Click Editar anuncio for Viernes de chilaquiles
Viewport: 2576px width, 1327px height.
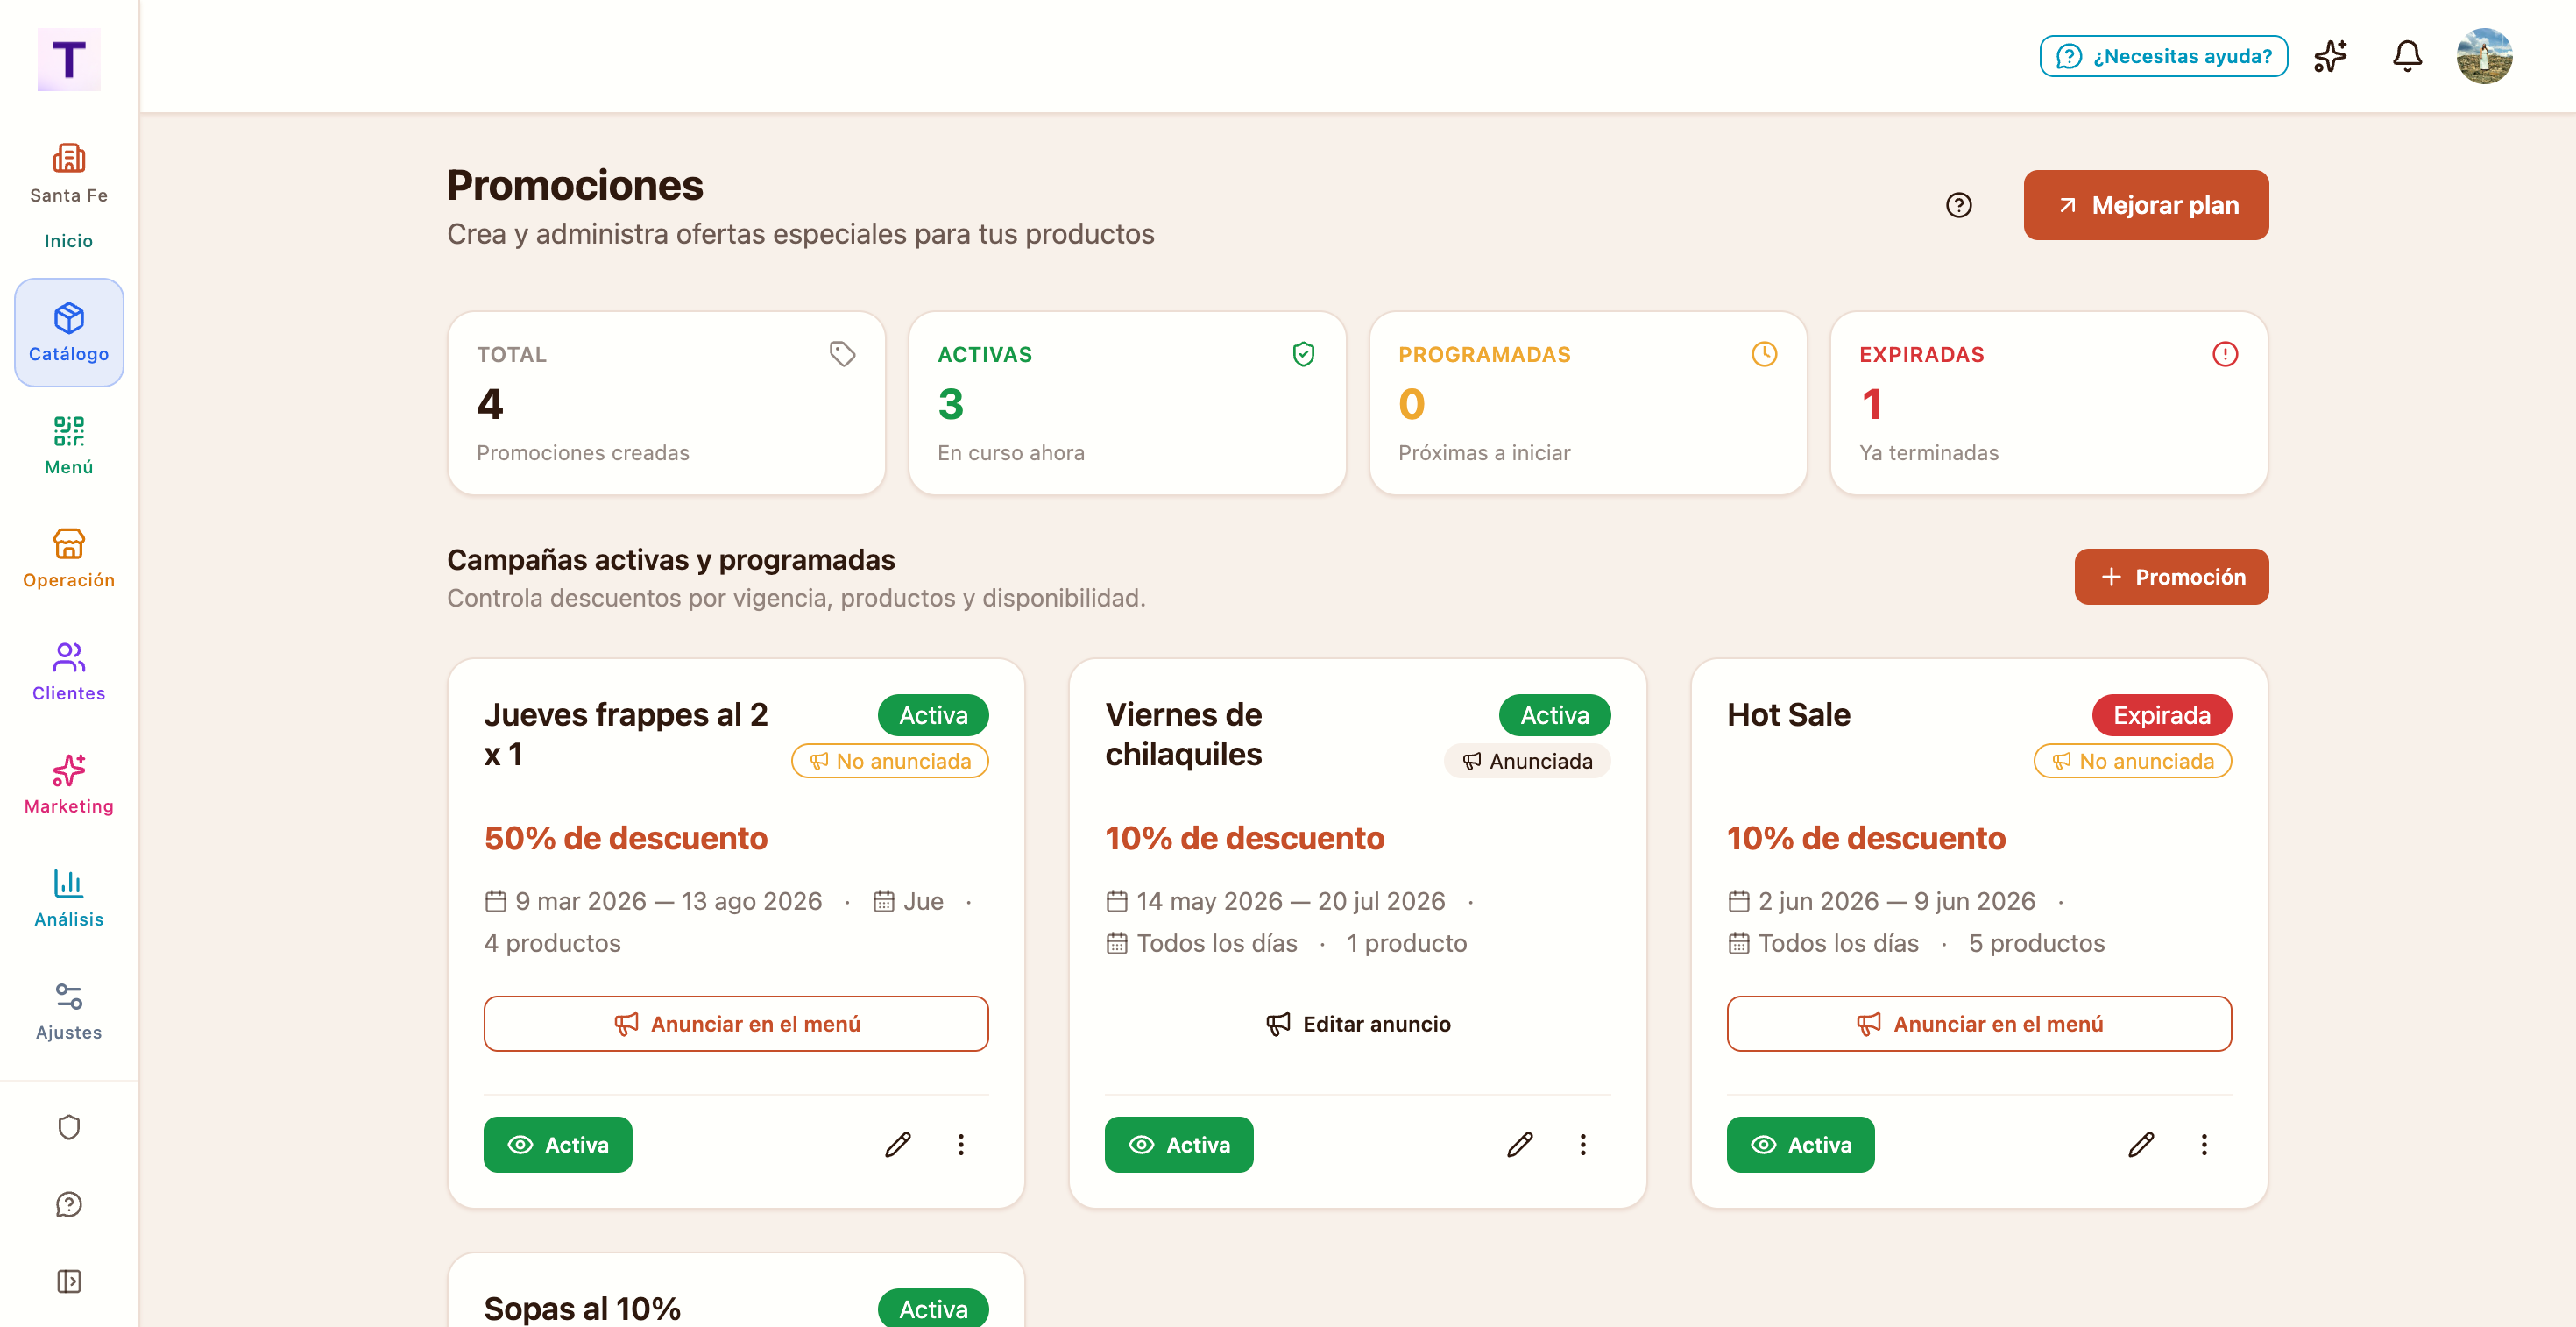pos(1357,1023)
